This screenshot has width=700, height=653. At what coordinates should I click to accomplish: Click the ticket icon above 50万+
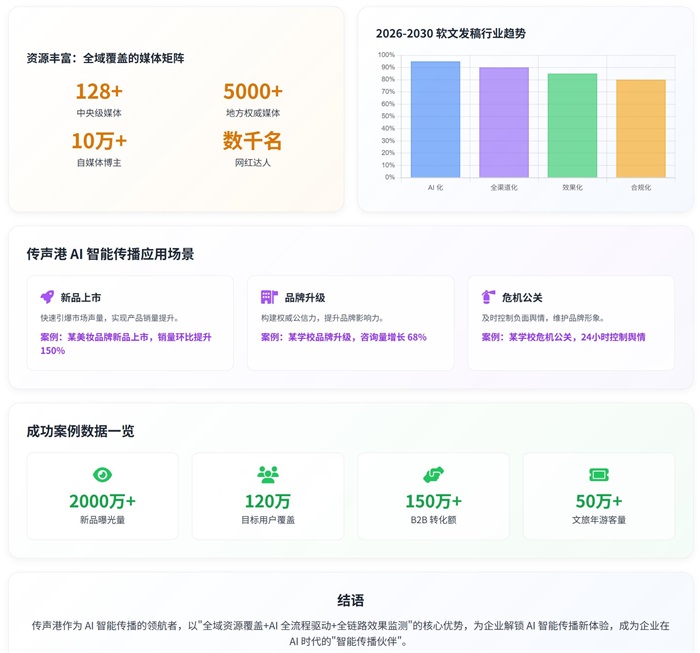(599, 475)
